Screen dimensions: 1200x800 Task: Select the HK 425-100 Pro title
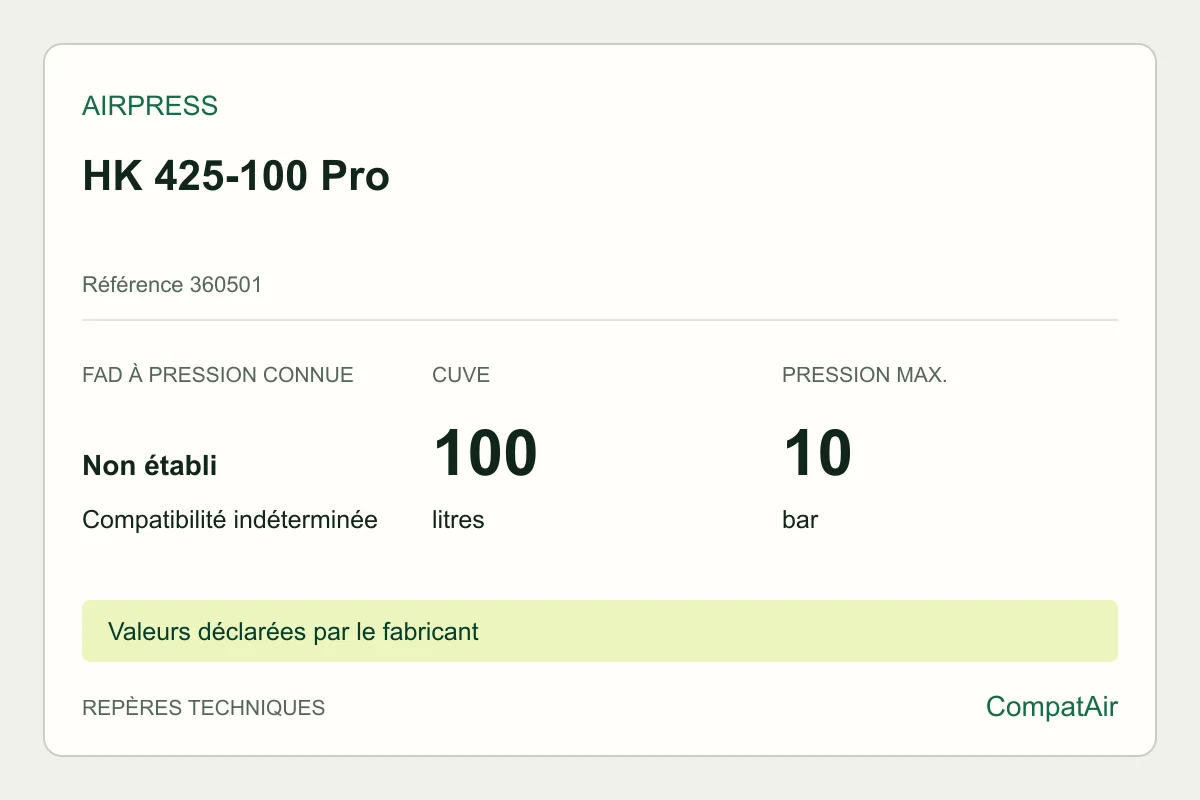coord(236,177)
